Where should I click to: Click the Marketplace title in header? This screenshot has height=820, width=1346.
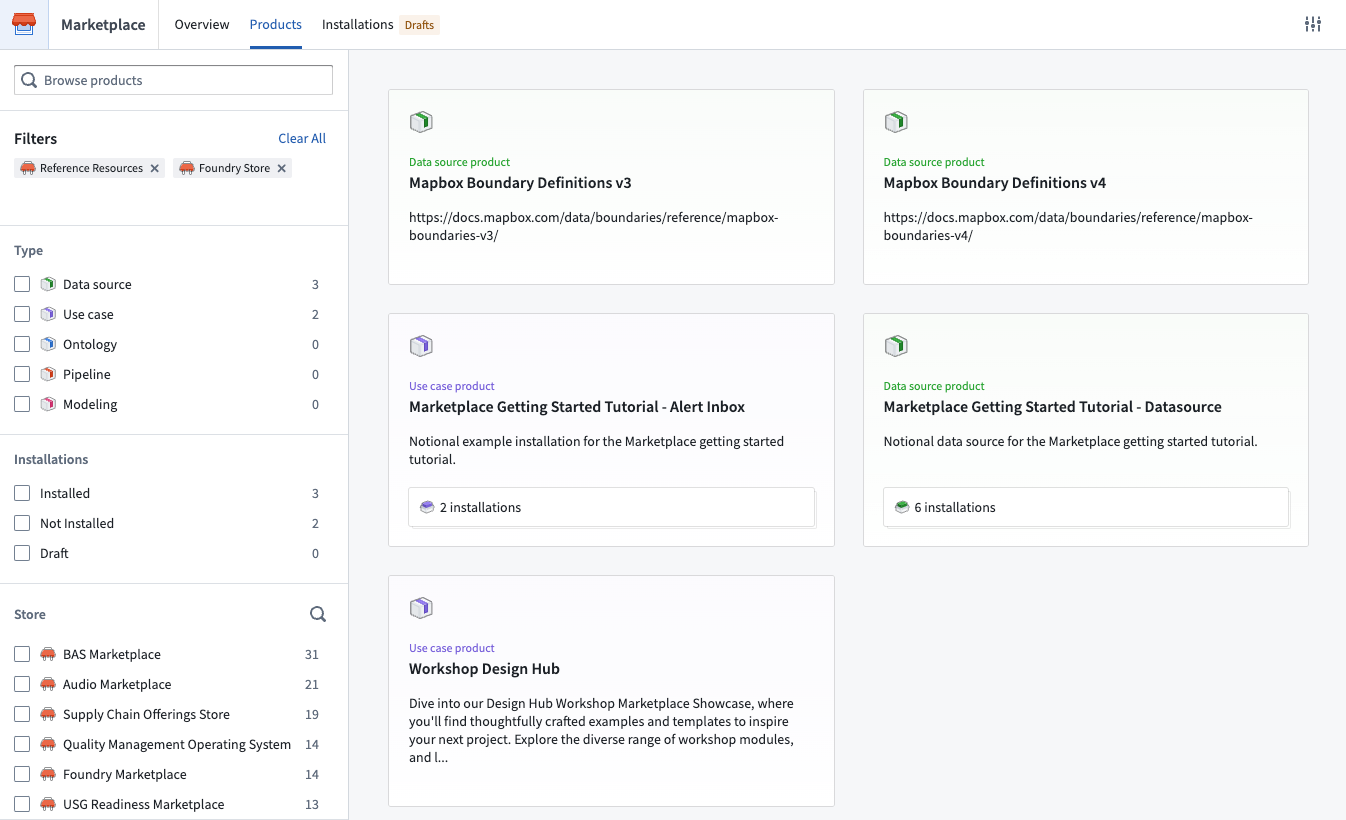pos(103,25)
